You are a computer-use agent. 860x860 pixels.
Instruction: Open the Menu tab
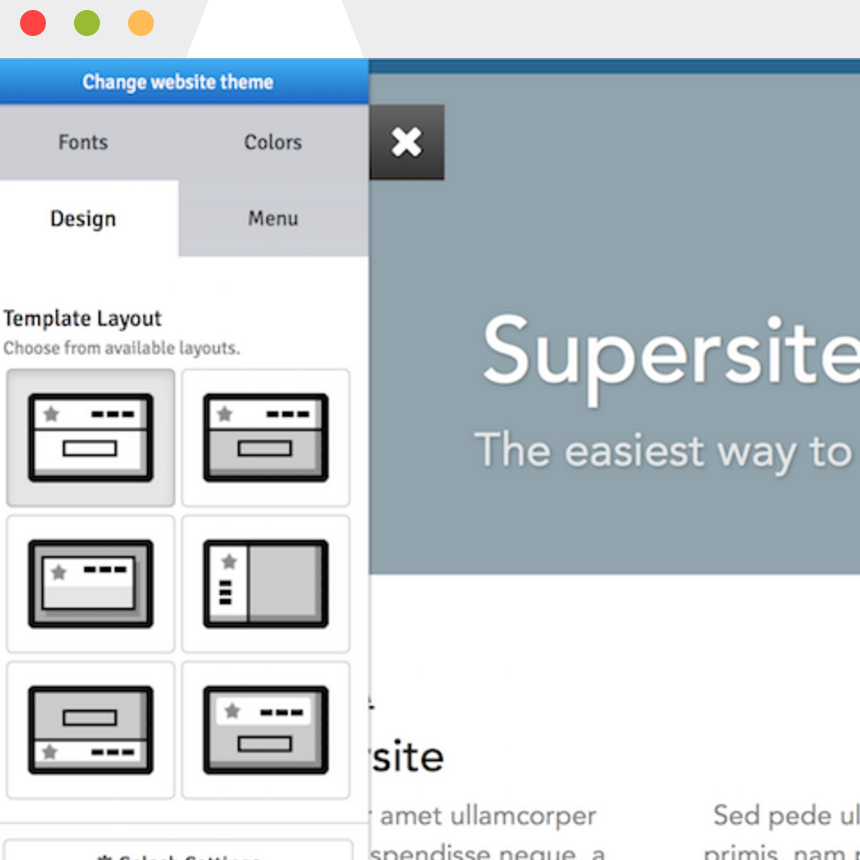click(273, 218)
